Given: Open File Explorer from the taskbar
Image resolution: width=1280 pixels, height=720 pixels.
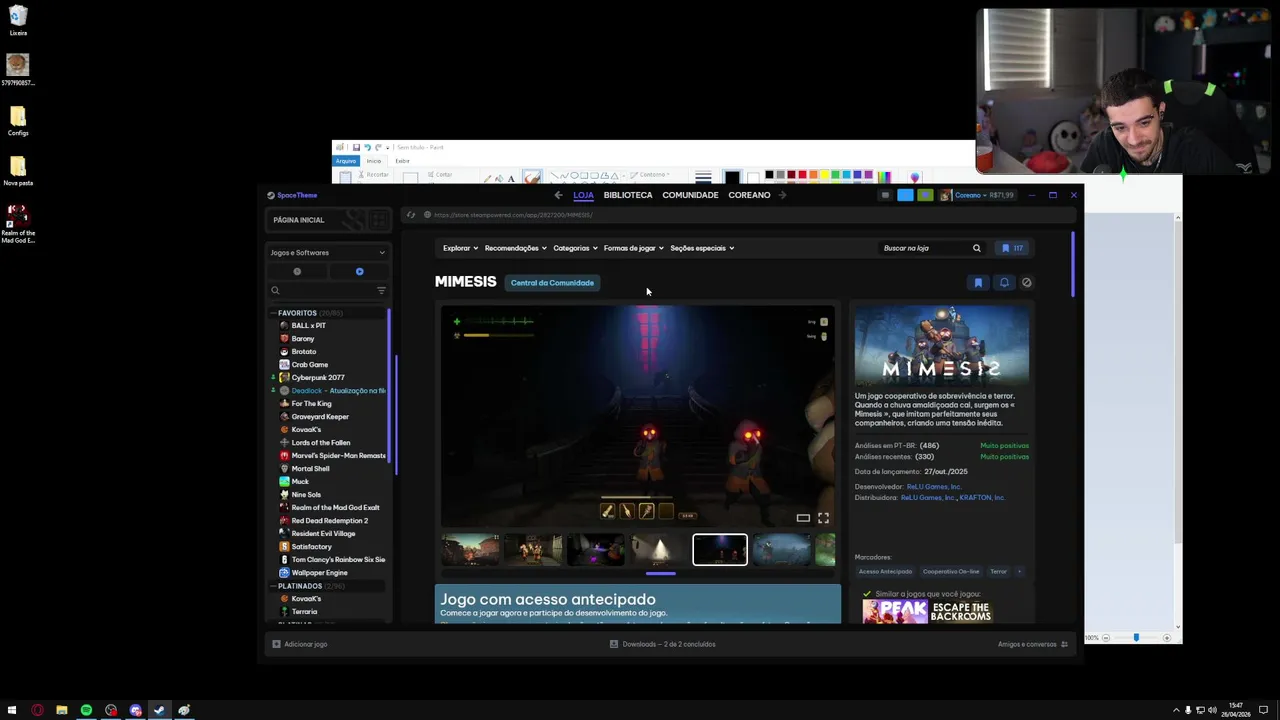Looking at the screenshot, I should point(62,710).
